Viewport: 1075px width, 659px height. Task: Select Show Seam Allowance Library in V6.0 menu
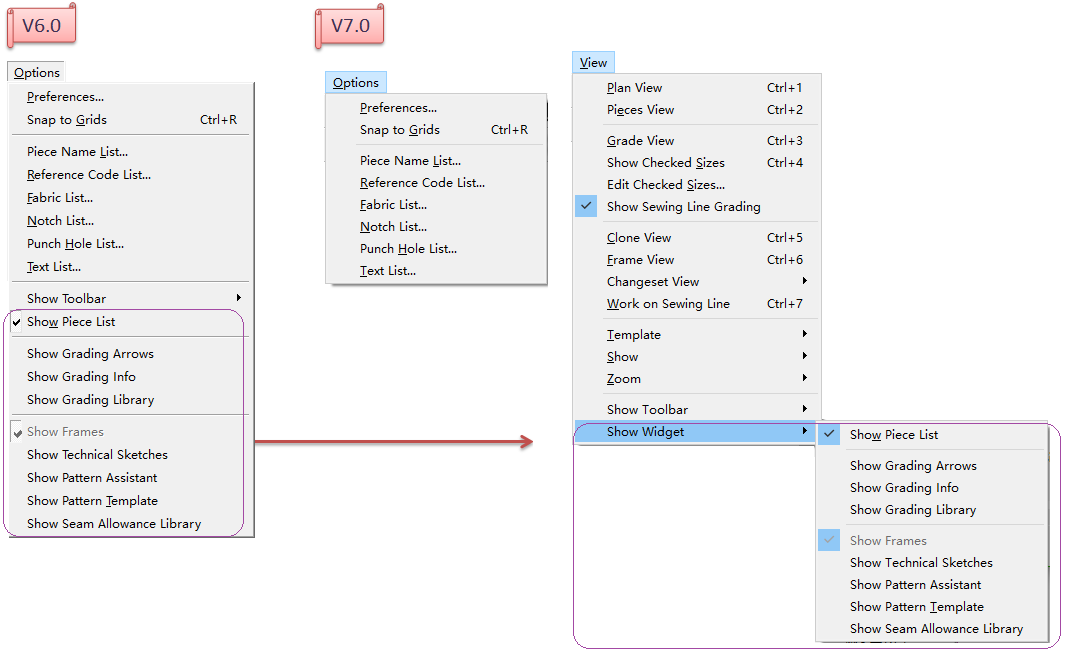(x=114, y=524)
